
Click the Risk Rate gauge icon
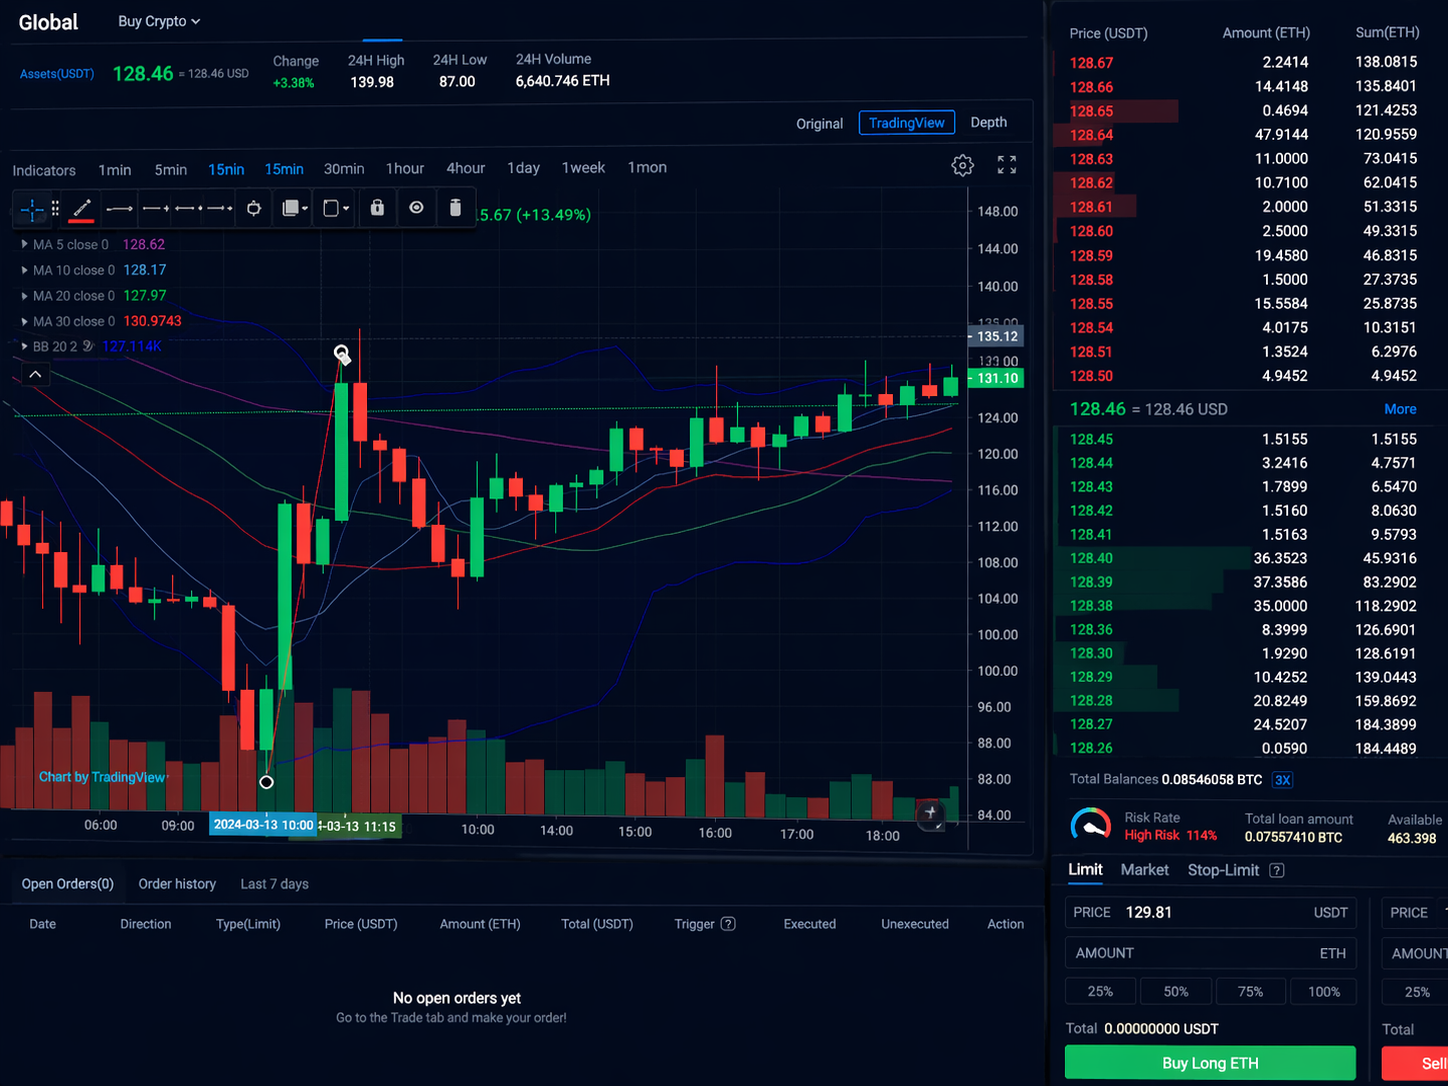[1090, 825]
